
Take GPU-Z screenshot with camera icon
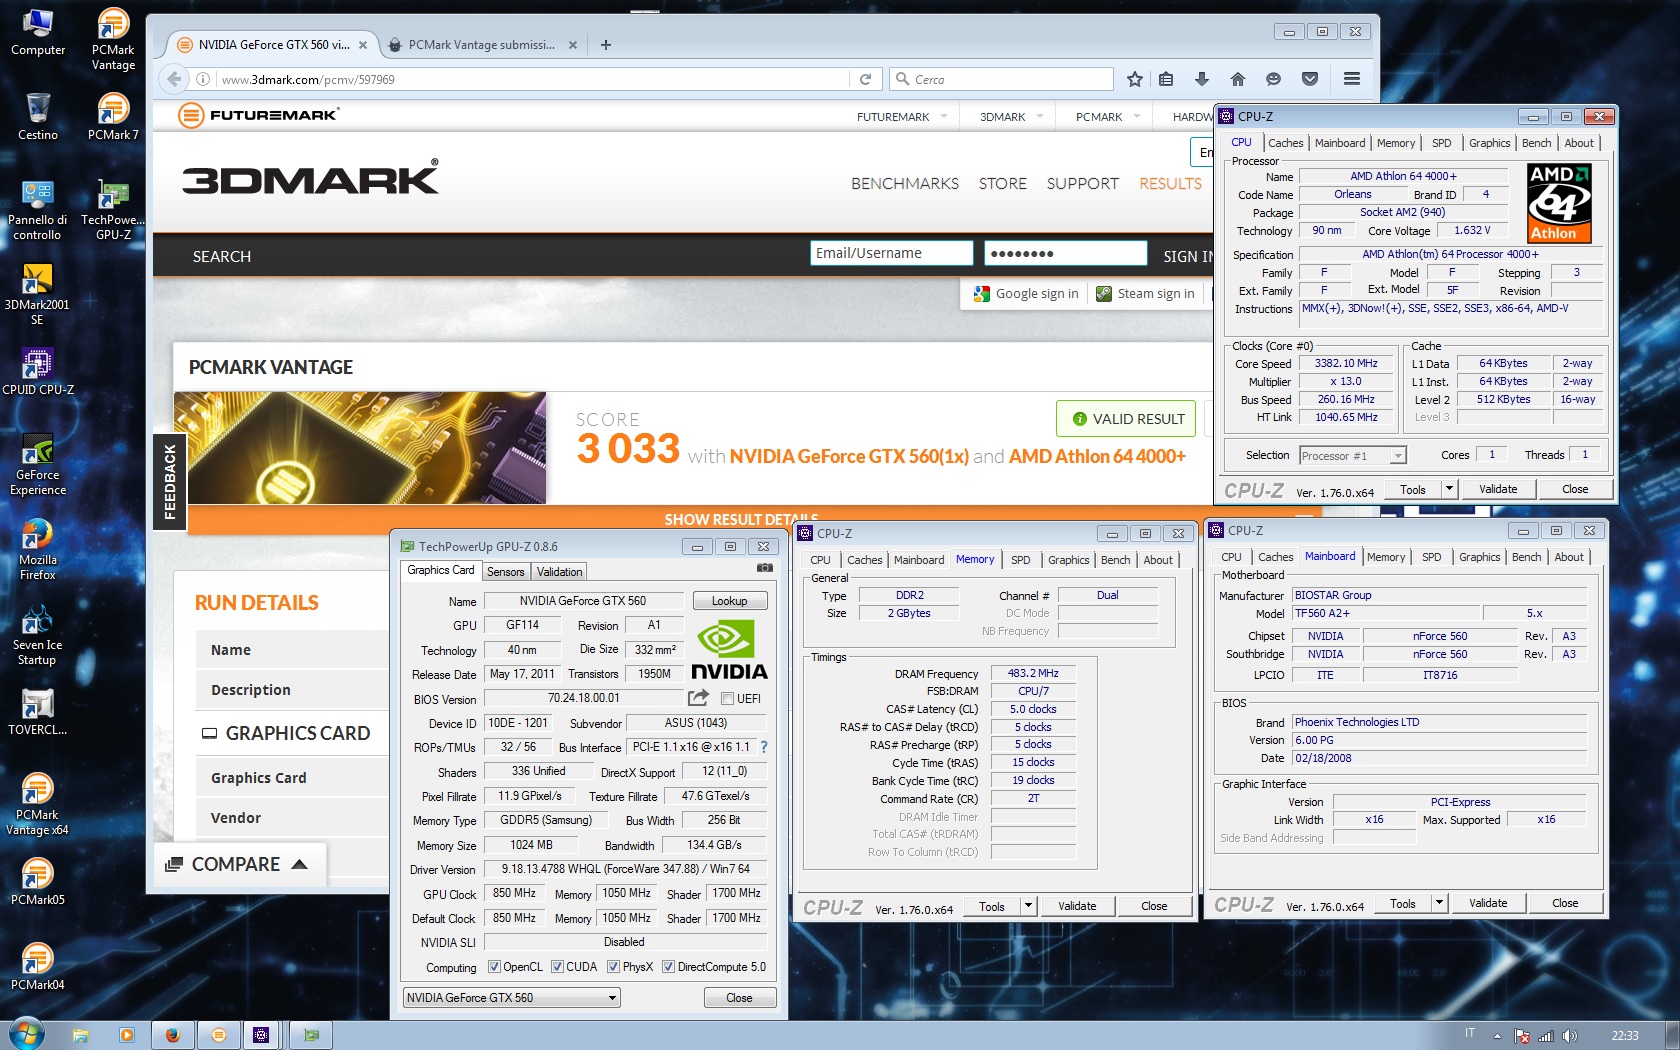coord(765,568)
